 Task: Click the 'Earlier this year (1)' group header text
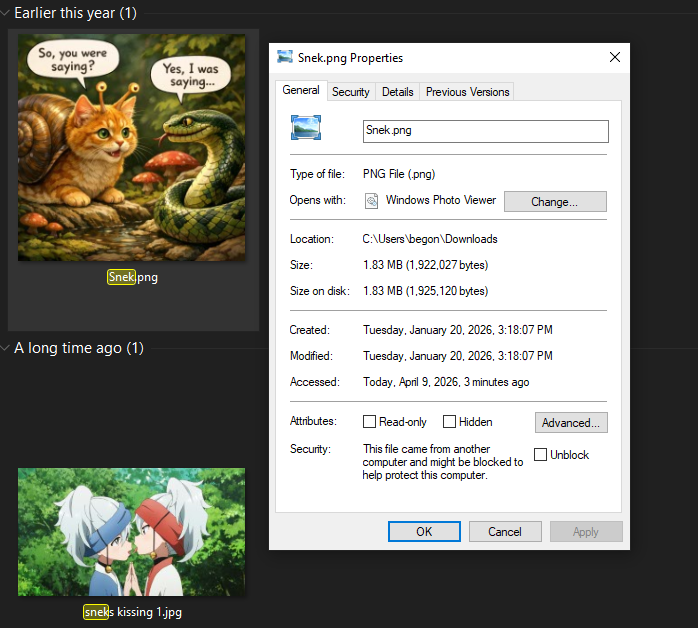coord(76,13)
